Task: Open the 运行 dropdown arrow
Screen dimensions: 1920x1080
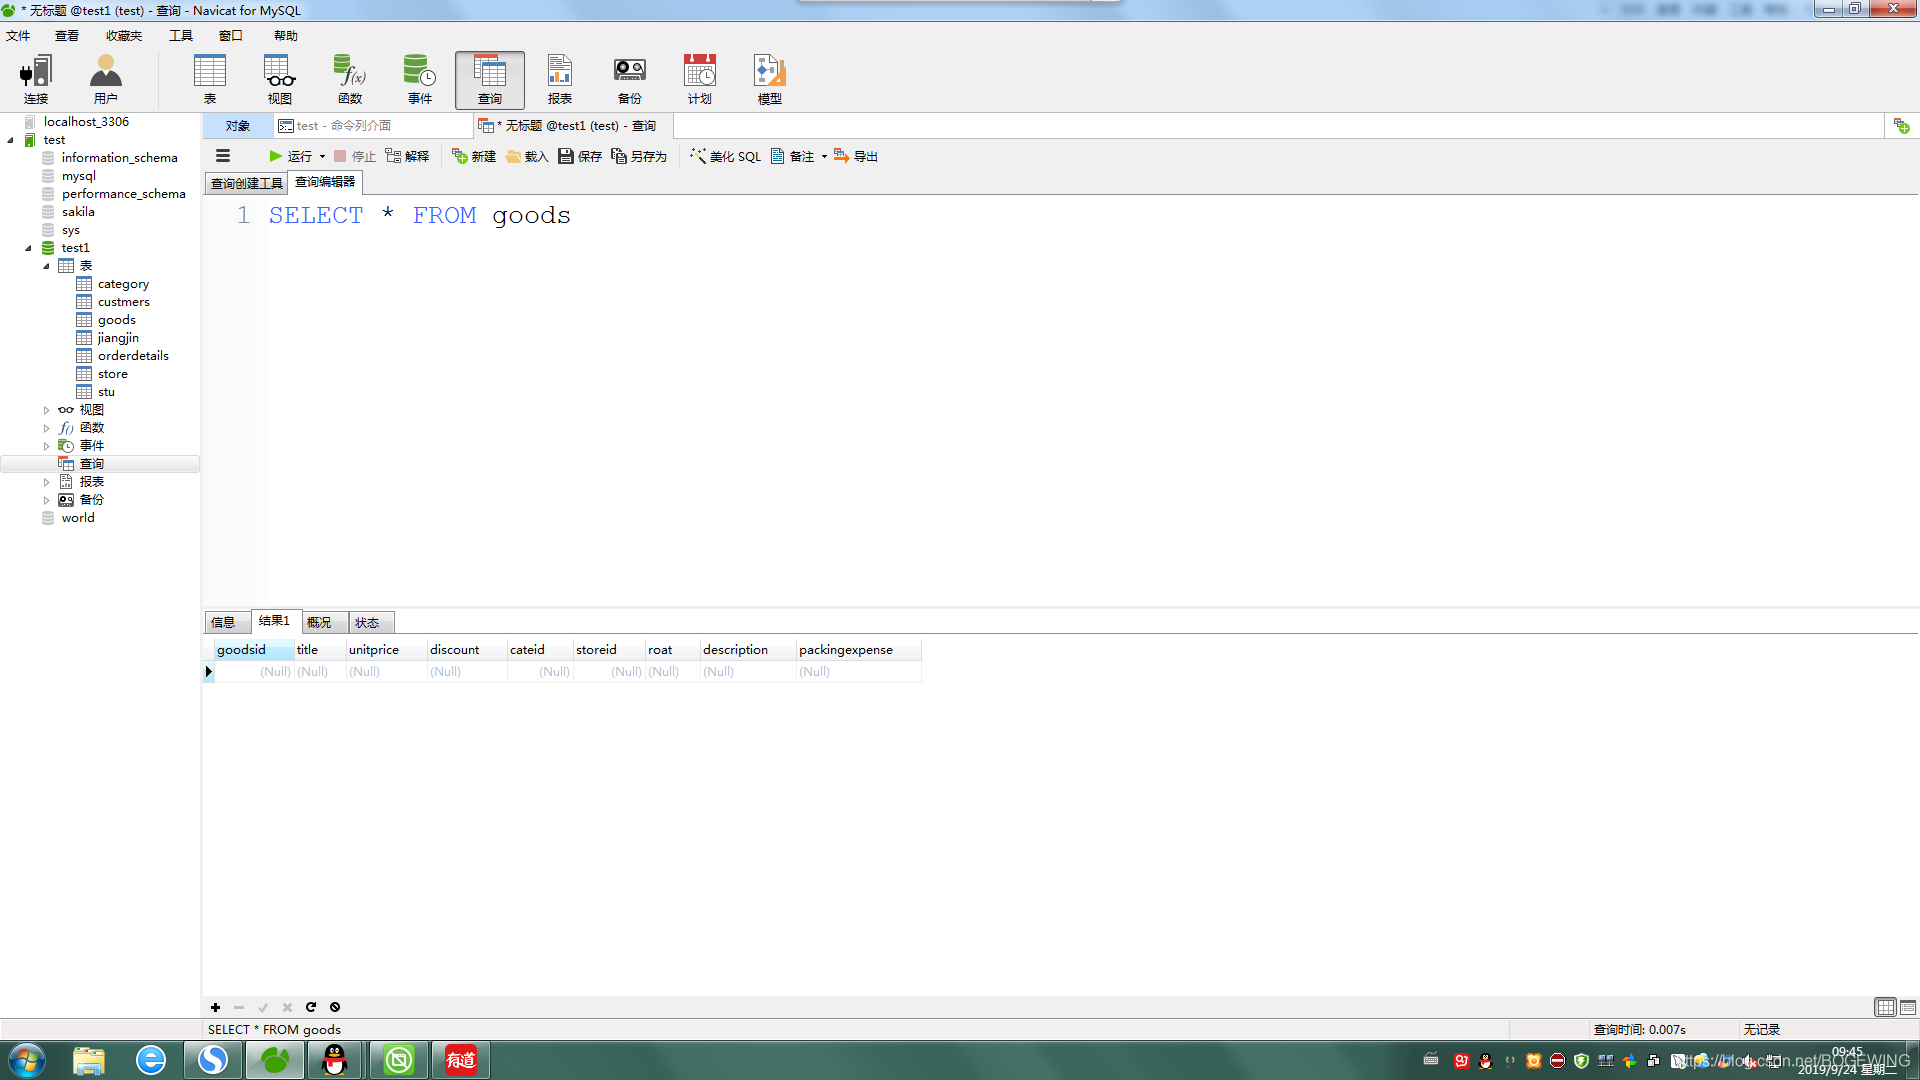Action: (x=322, y=156)
